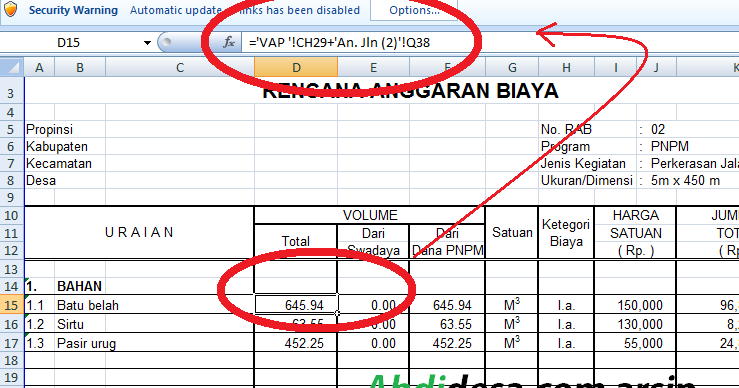Select column G header
The height and width of the screenshot is (388, 739).
click(512, 67)
